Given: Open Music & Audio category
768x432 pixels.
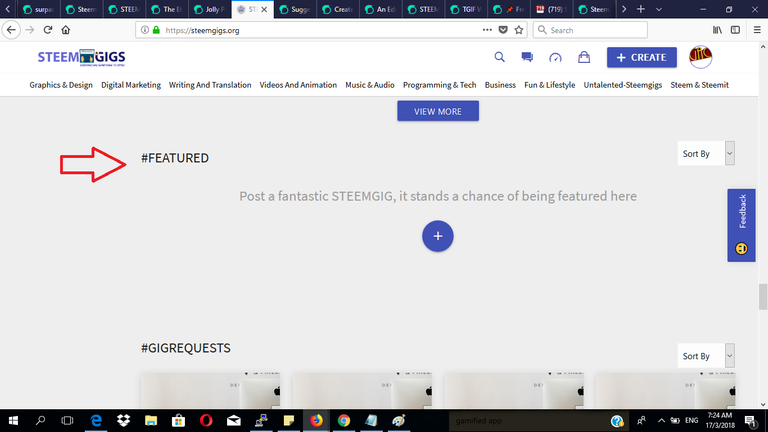Looking at the screenshot, I should tap(370, 85).
